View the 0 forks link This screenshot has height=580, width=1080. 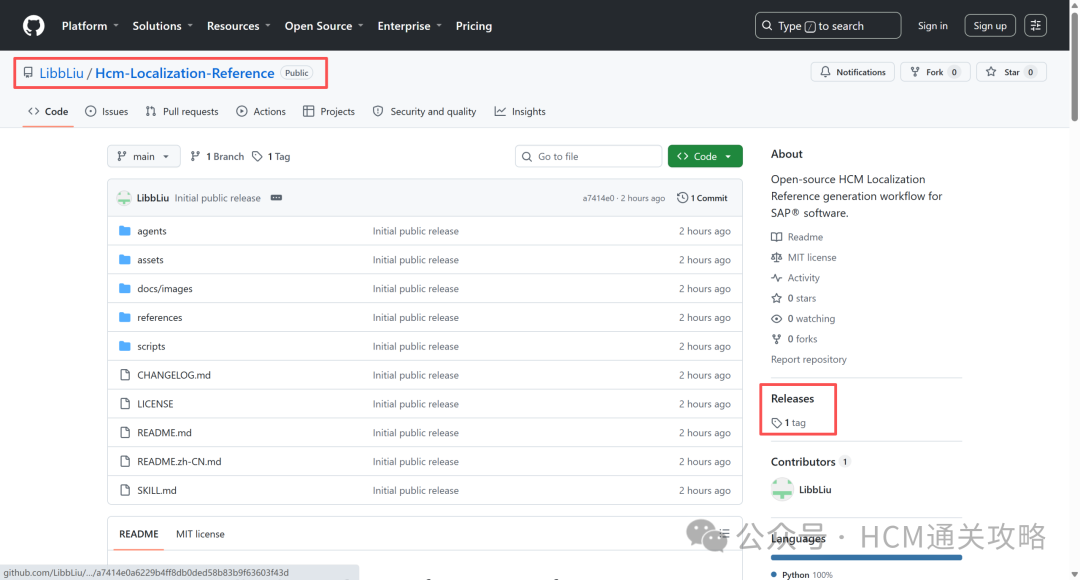click(794, 340)
